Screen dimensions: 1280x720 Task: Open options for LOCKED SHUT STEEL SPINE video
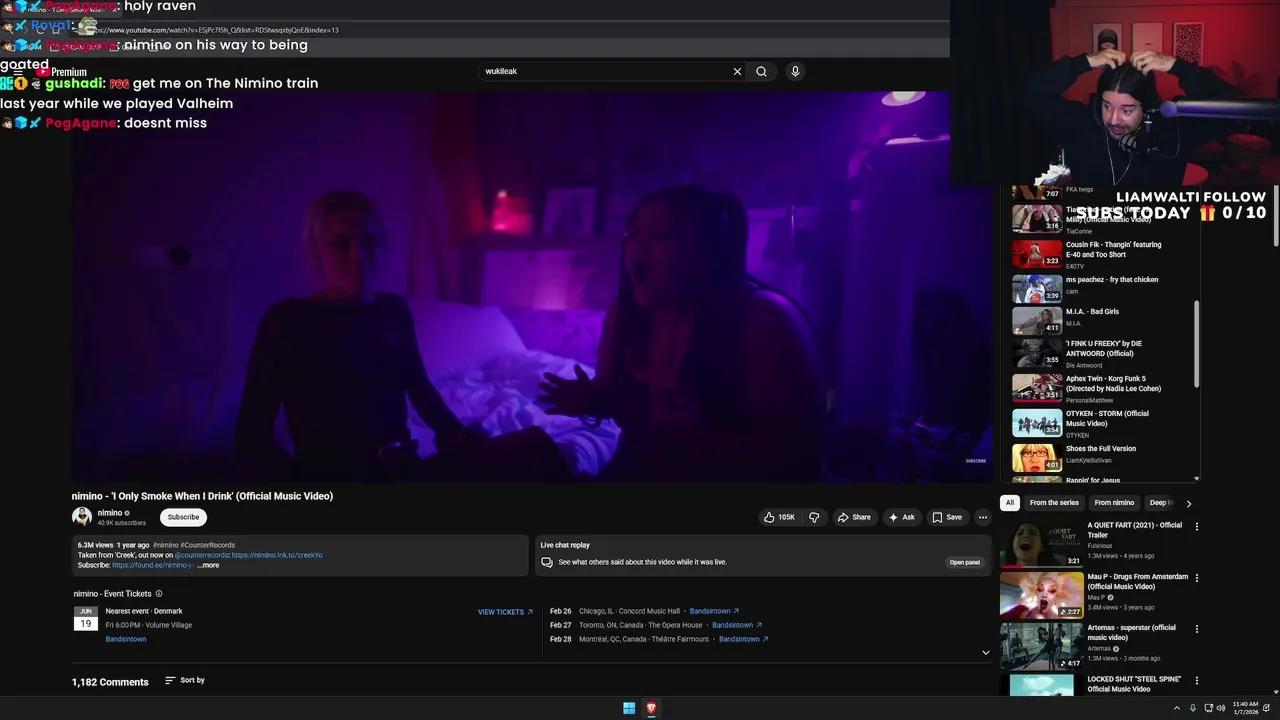pos(1197,680)
